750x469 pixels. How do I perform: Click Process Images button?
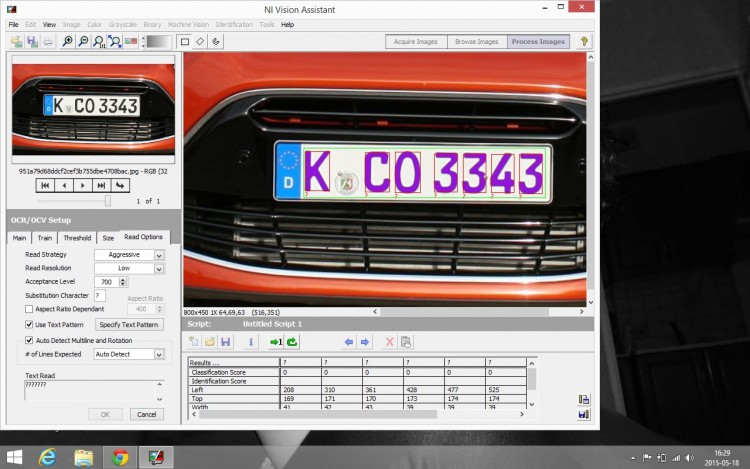click(x=538, y=42)
